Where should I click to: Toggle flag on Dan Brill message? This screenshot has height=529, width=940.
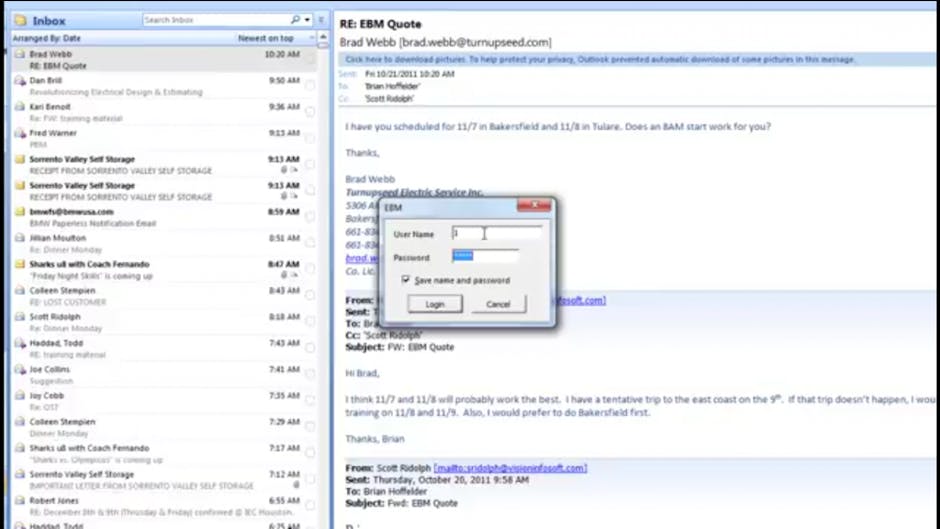pyautogui.click(x=310, y=86)
